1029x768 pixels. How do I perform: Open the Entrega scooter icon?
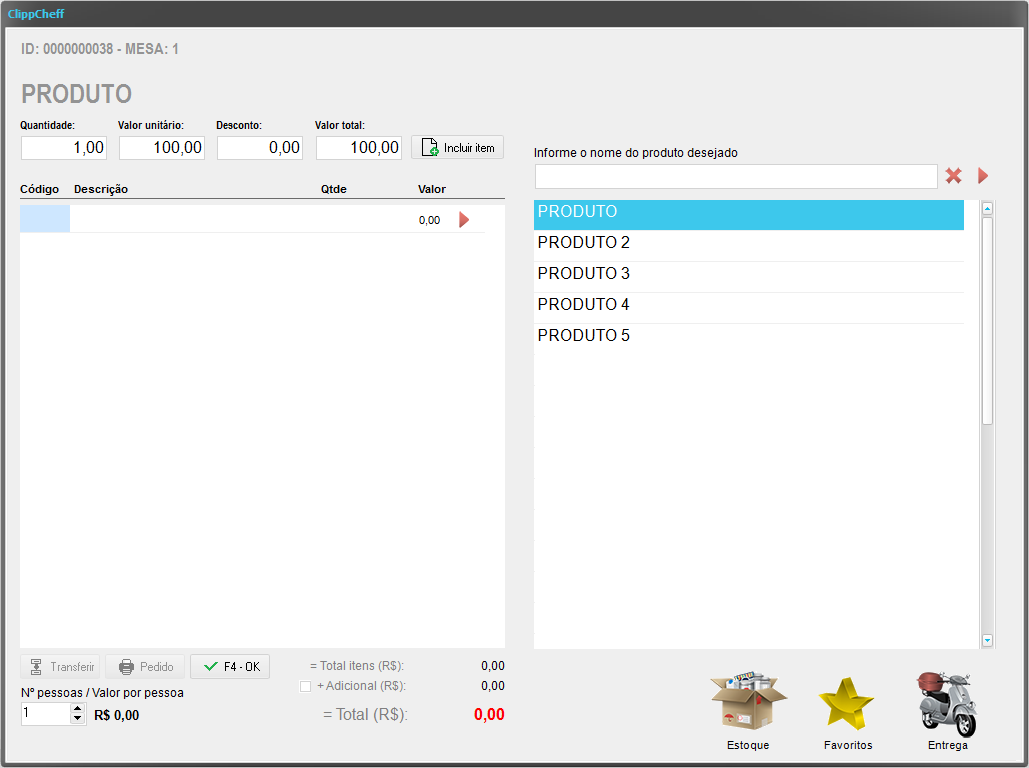point(946,703)
